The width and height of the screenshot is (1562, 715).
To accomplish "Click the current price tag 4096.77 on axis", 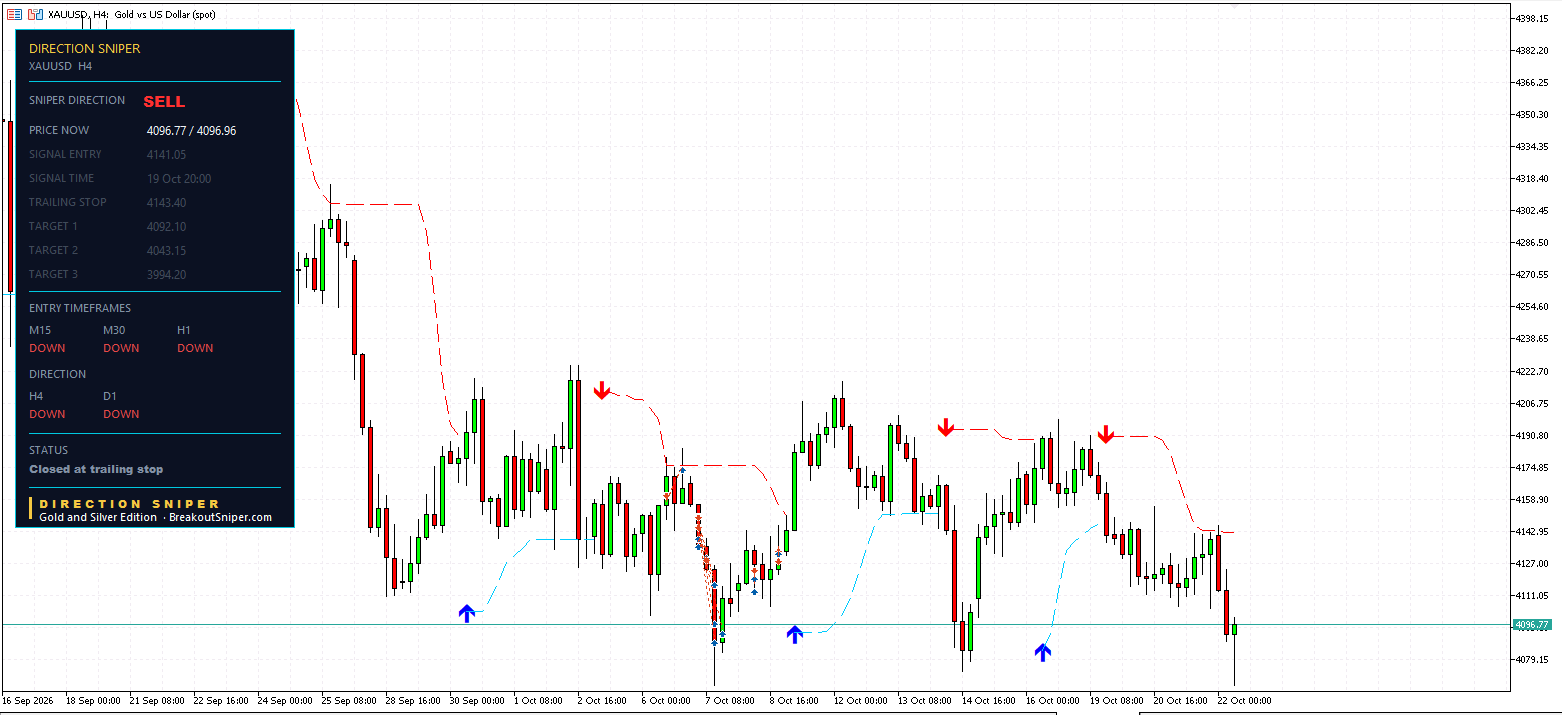I will (1531, 625).
